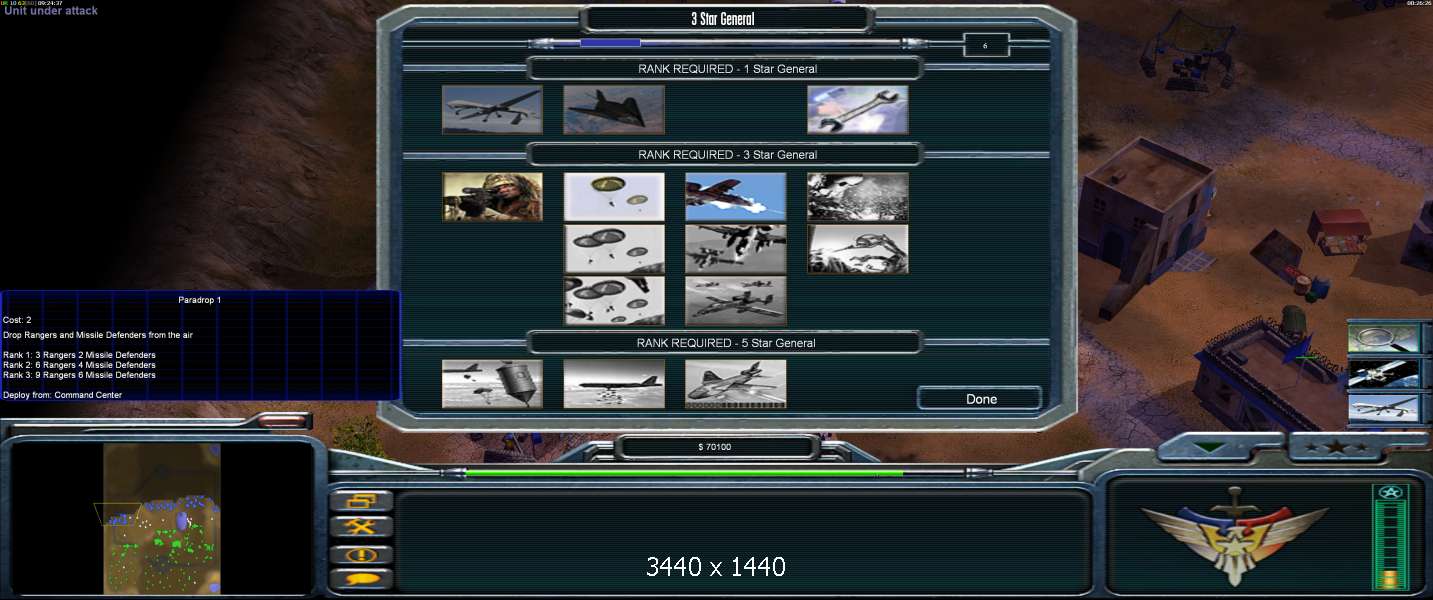Viewport: 1433px width, 600px height.
Task: Click the 'Paradrop 1' tooltip title
Action: 200,300
